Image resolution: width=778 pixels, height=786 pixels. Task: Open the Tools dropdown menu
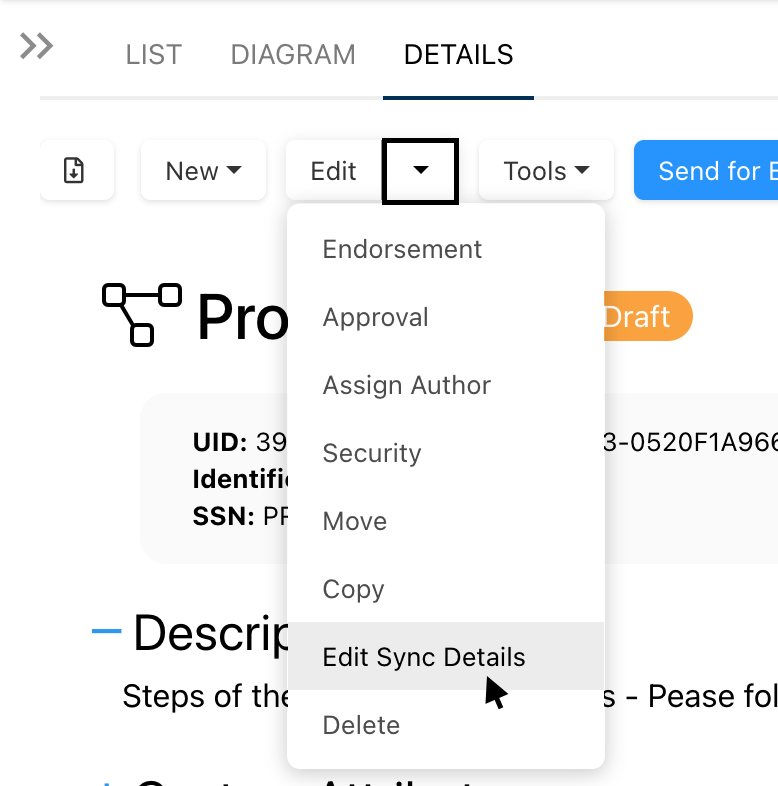click(x=546, y=171)
